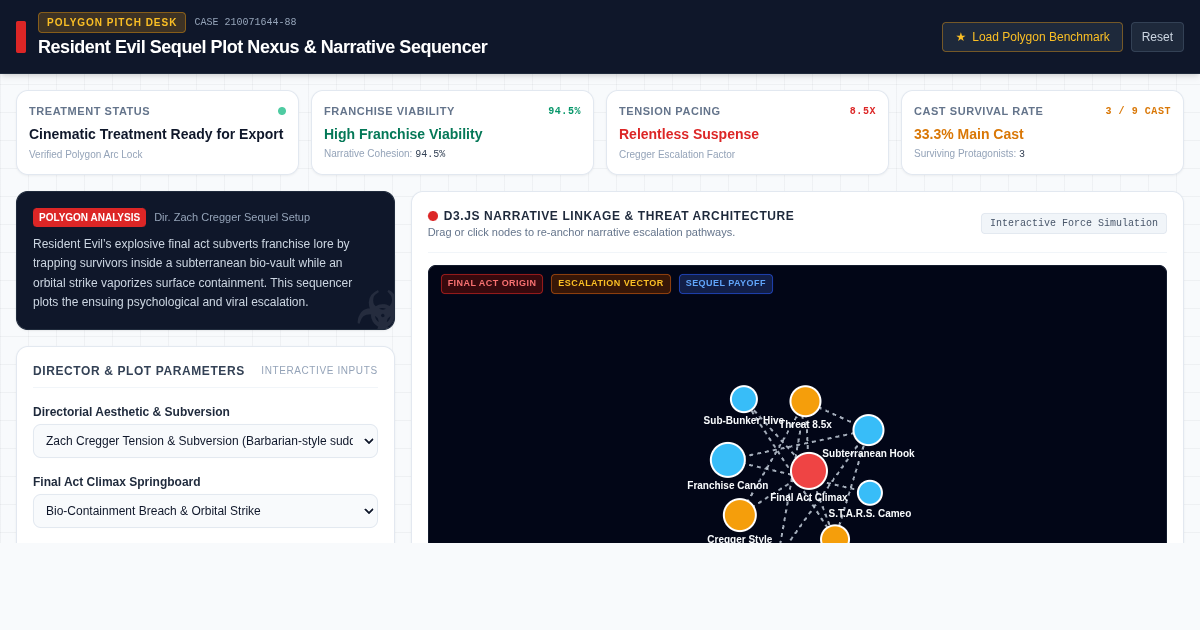This screenshot has width=1200, height=630.
Task: Click the 8.5X tension pacing value
Action: 863,111
